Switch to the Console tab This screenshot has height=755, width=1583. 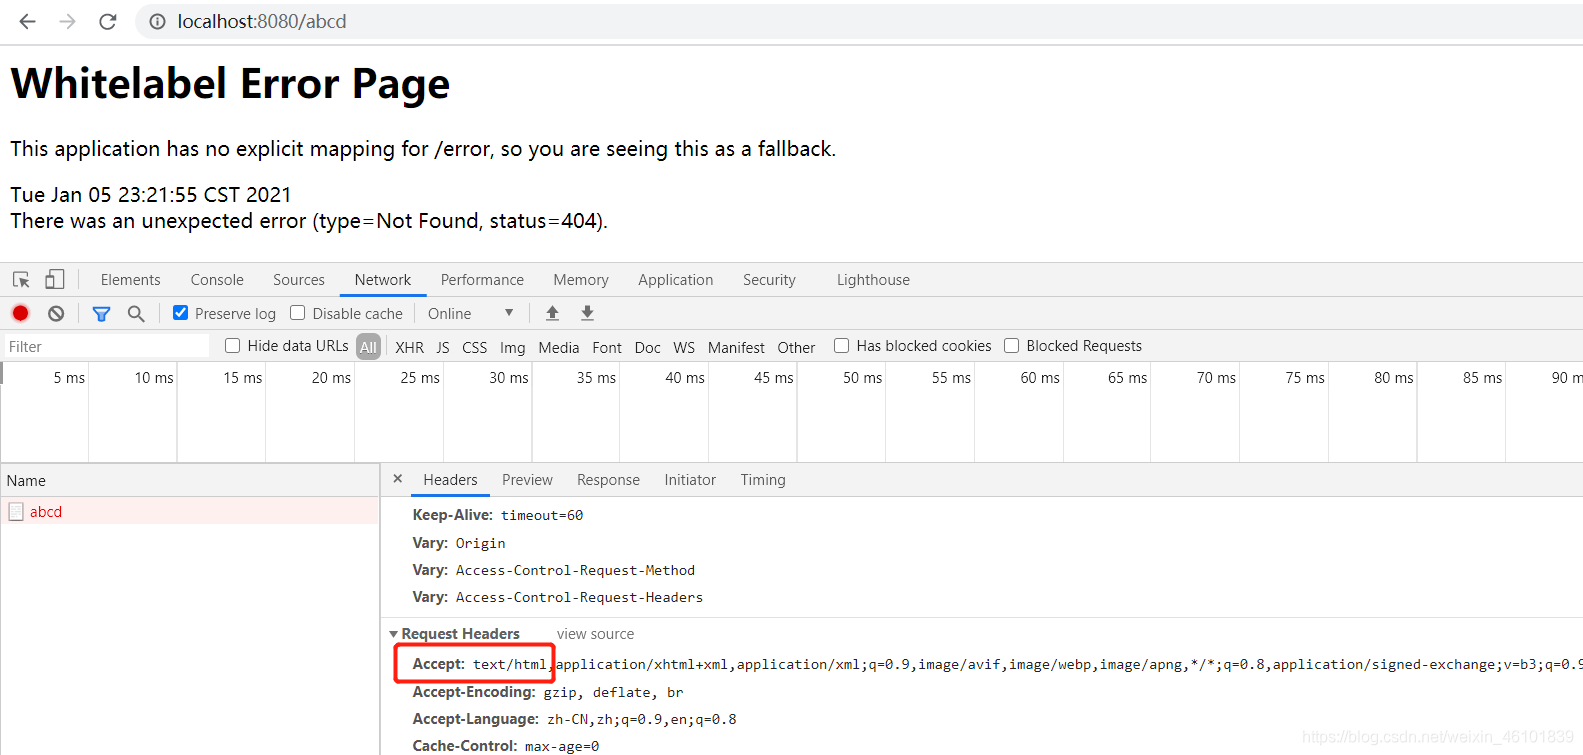pos(217,280)
